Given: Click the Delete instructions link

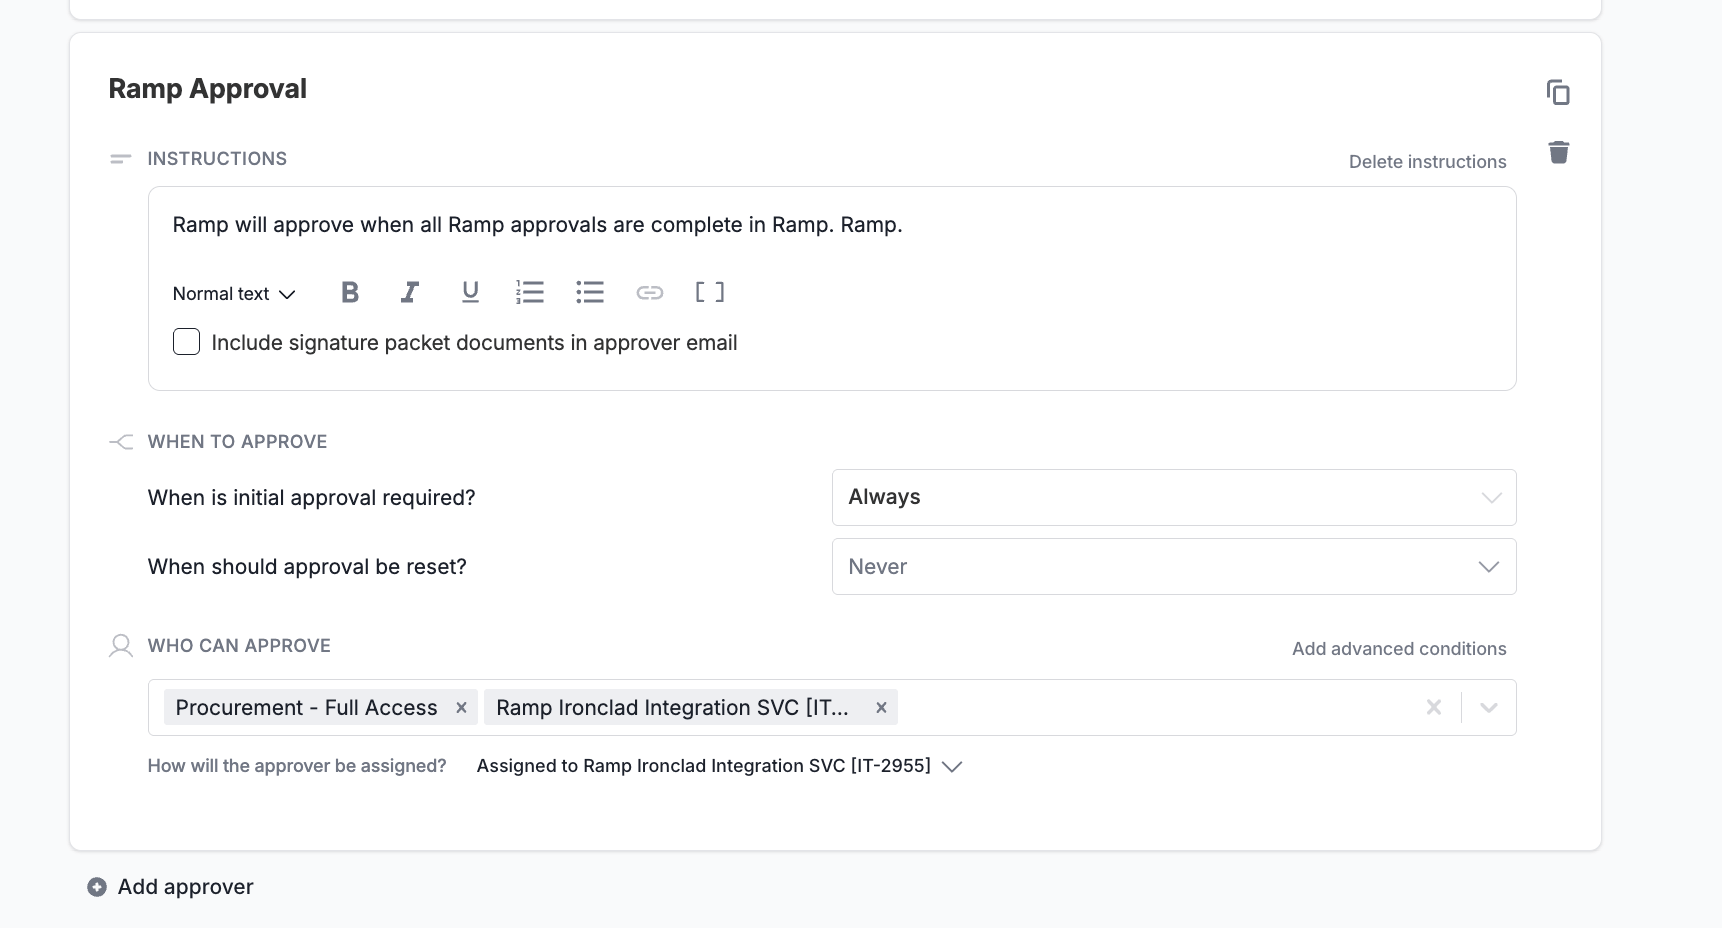Looking at the screenshot, I should (1427, 162).
